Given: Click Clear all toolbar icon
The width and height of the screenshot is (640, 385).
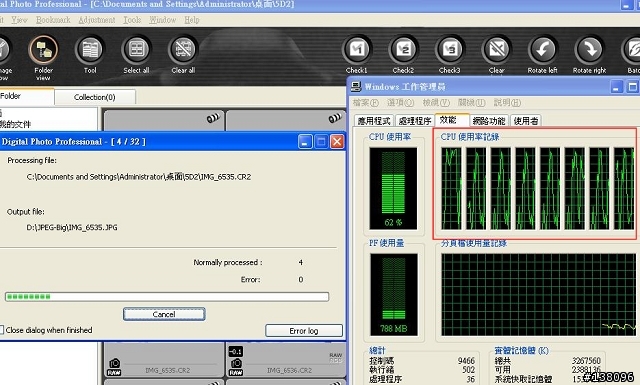Looking at the screenshot, I should (183, 49).
